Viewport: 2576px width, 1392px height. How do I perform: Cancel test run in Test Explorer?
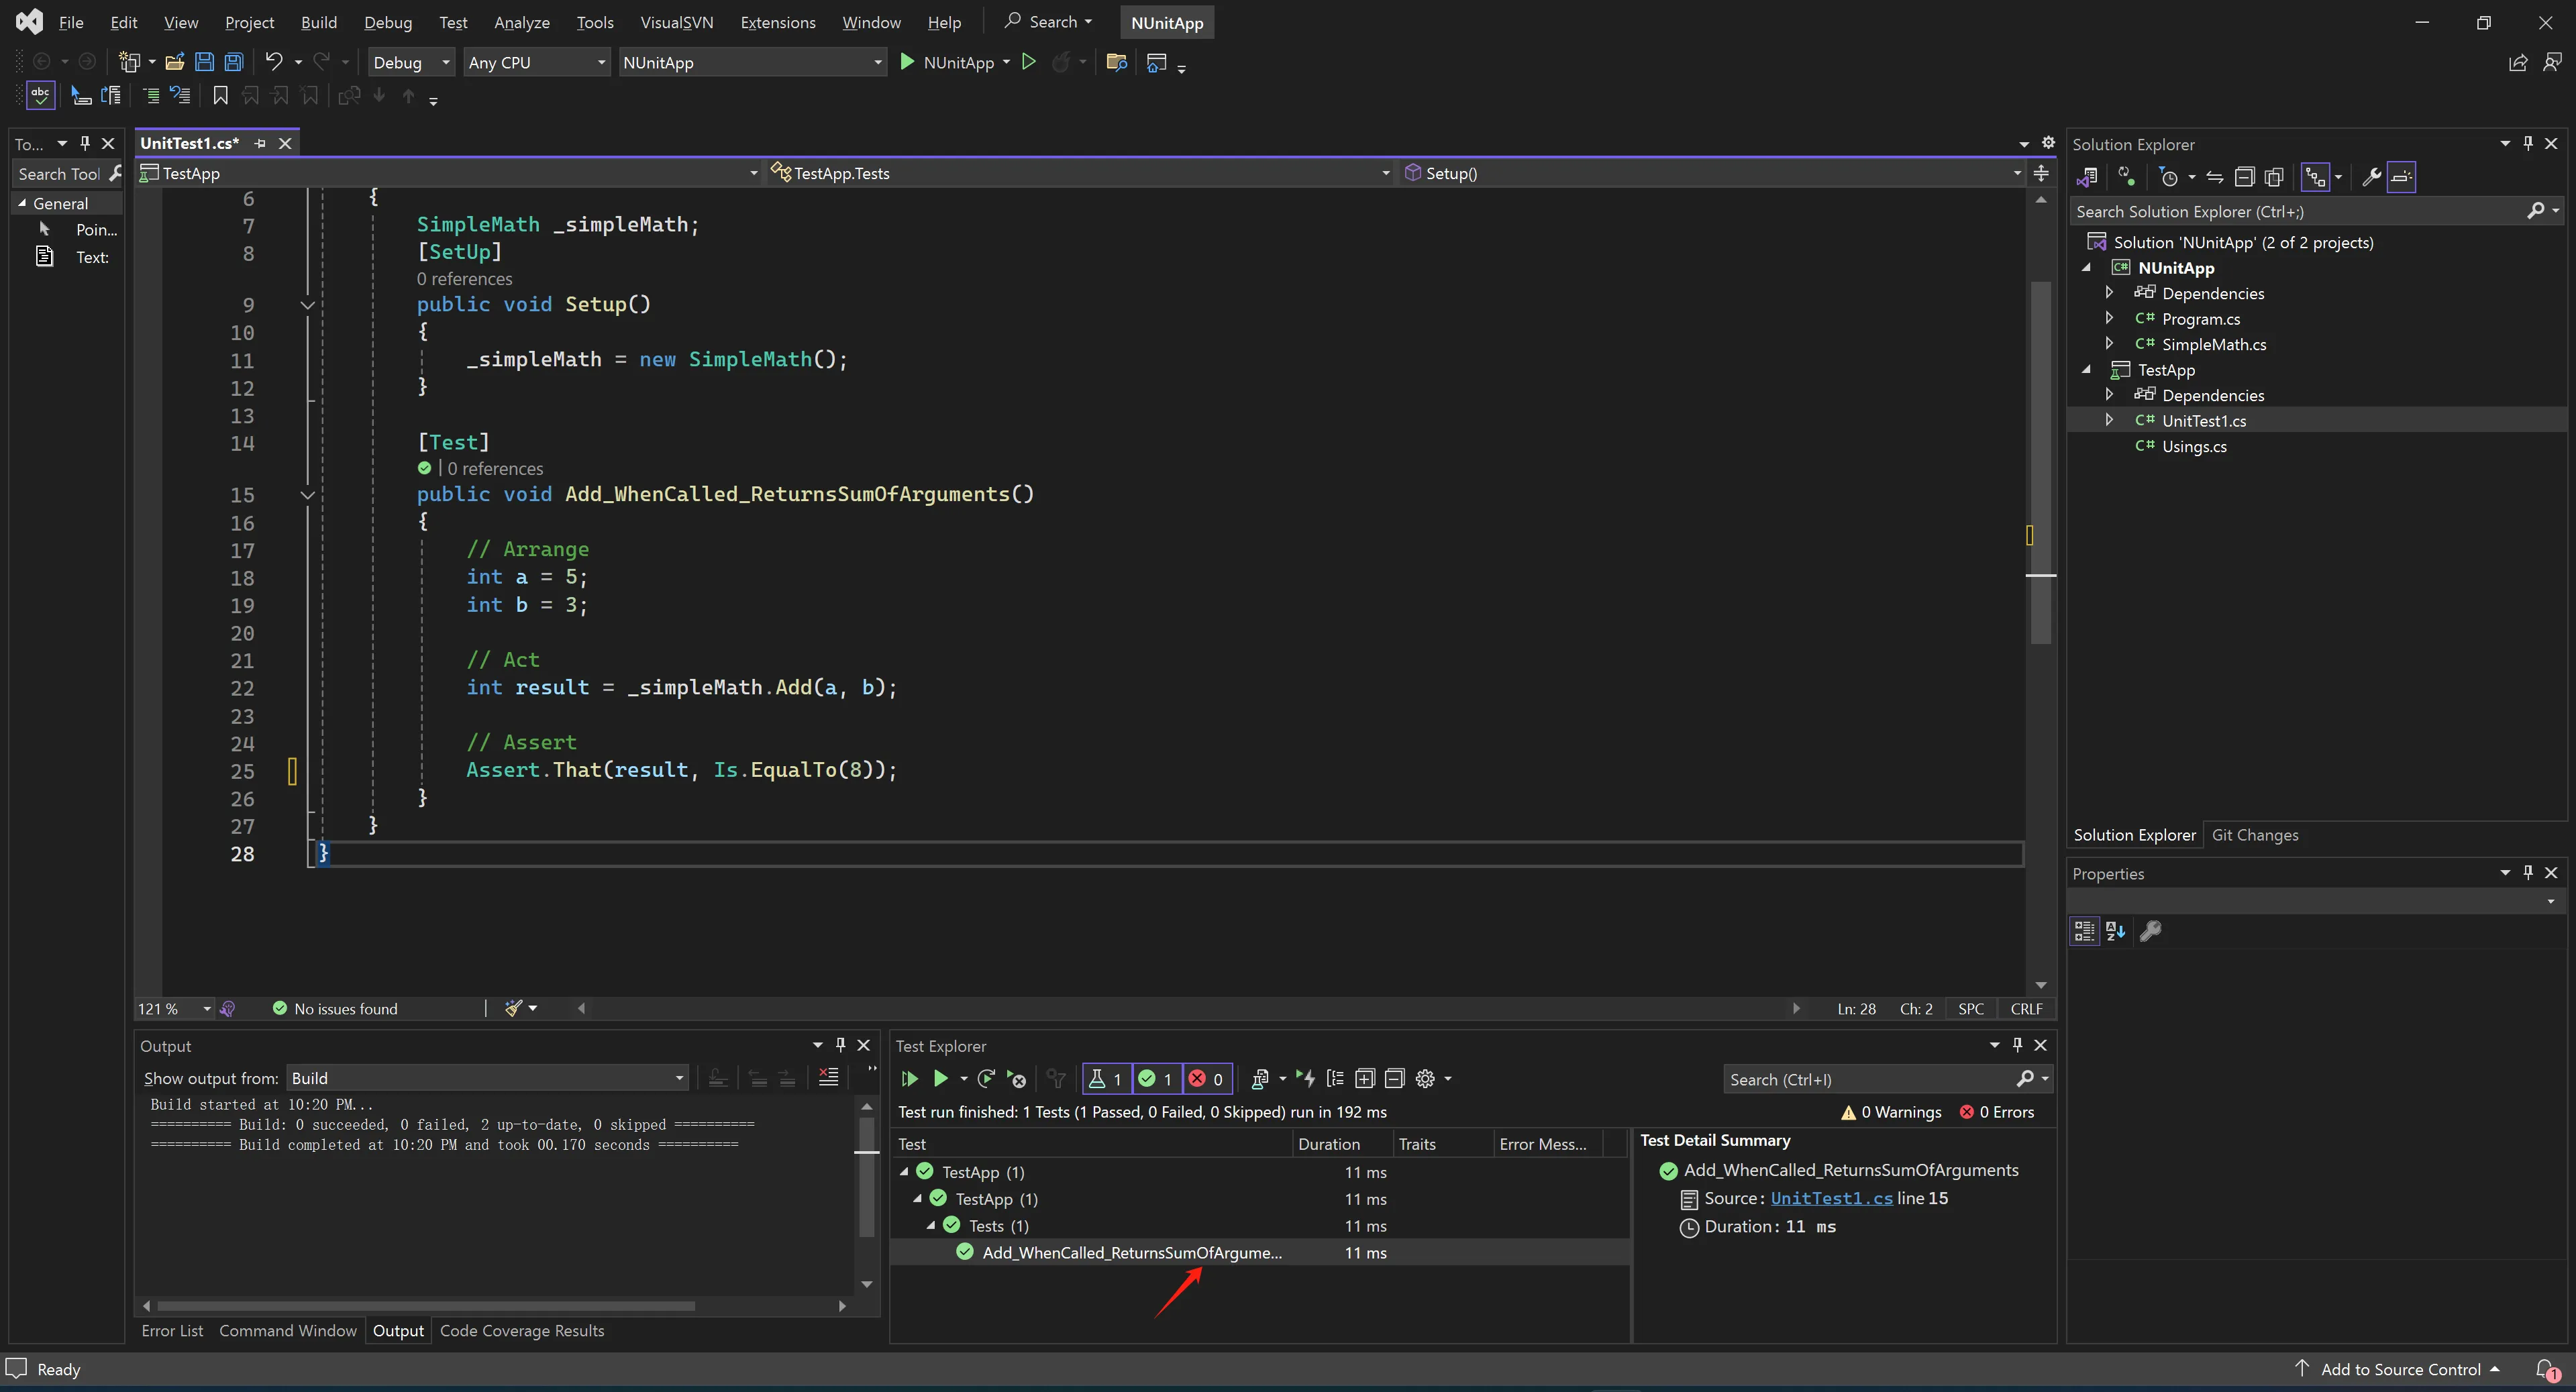tap(1017, 1079)
